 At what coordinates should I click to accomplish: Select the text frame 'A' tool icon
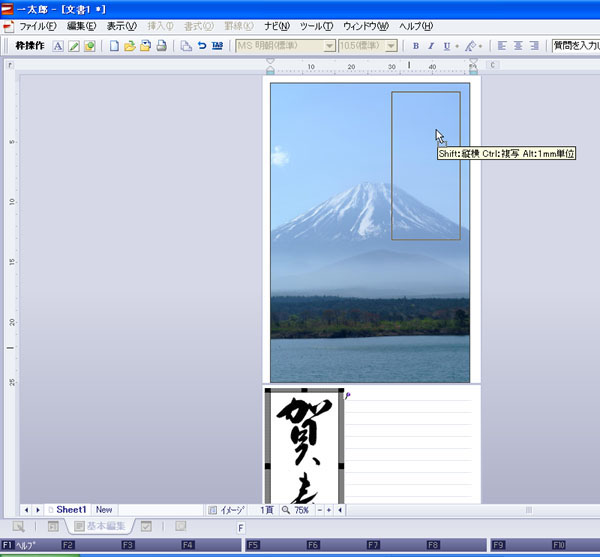pyautogui.click(x=58, y=46)
